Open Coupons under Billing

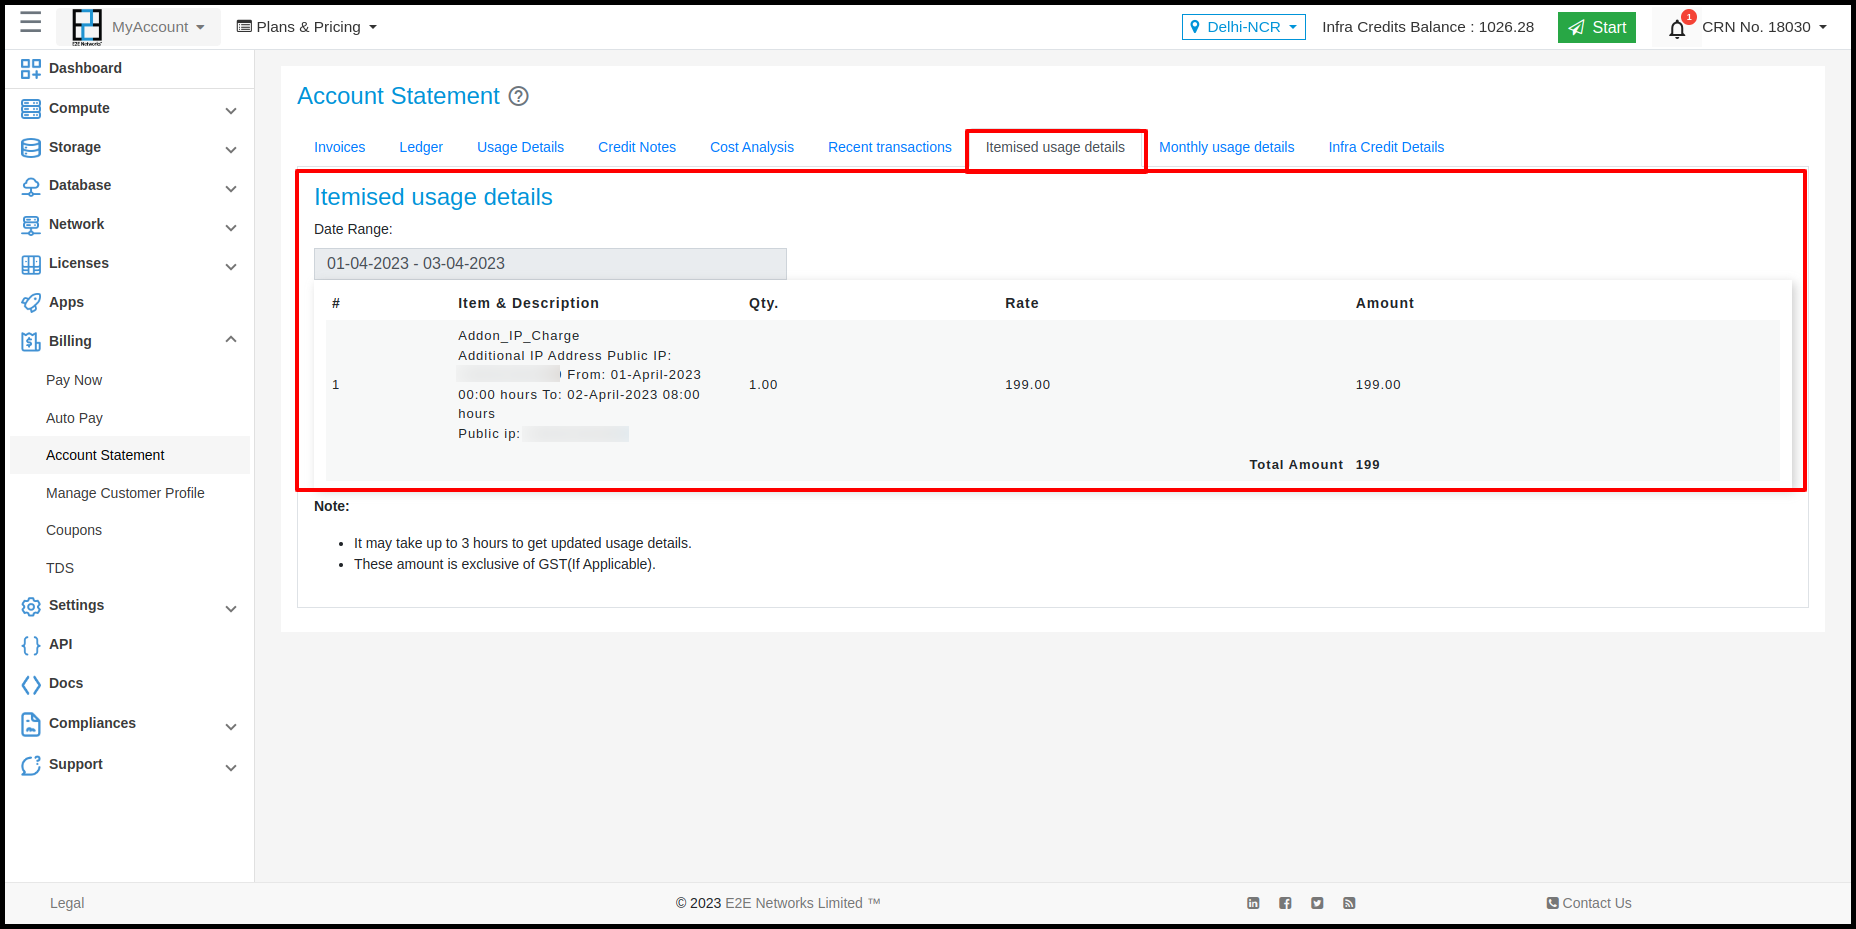tap(74, 530)
